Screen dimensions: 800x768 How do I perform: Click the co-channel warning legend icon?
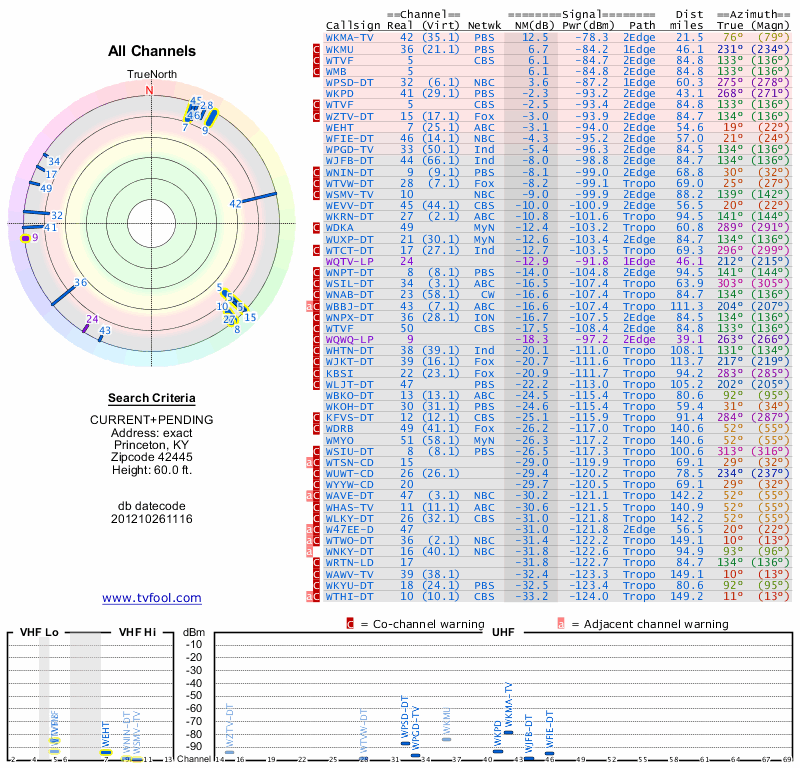click(350, 623)
